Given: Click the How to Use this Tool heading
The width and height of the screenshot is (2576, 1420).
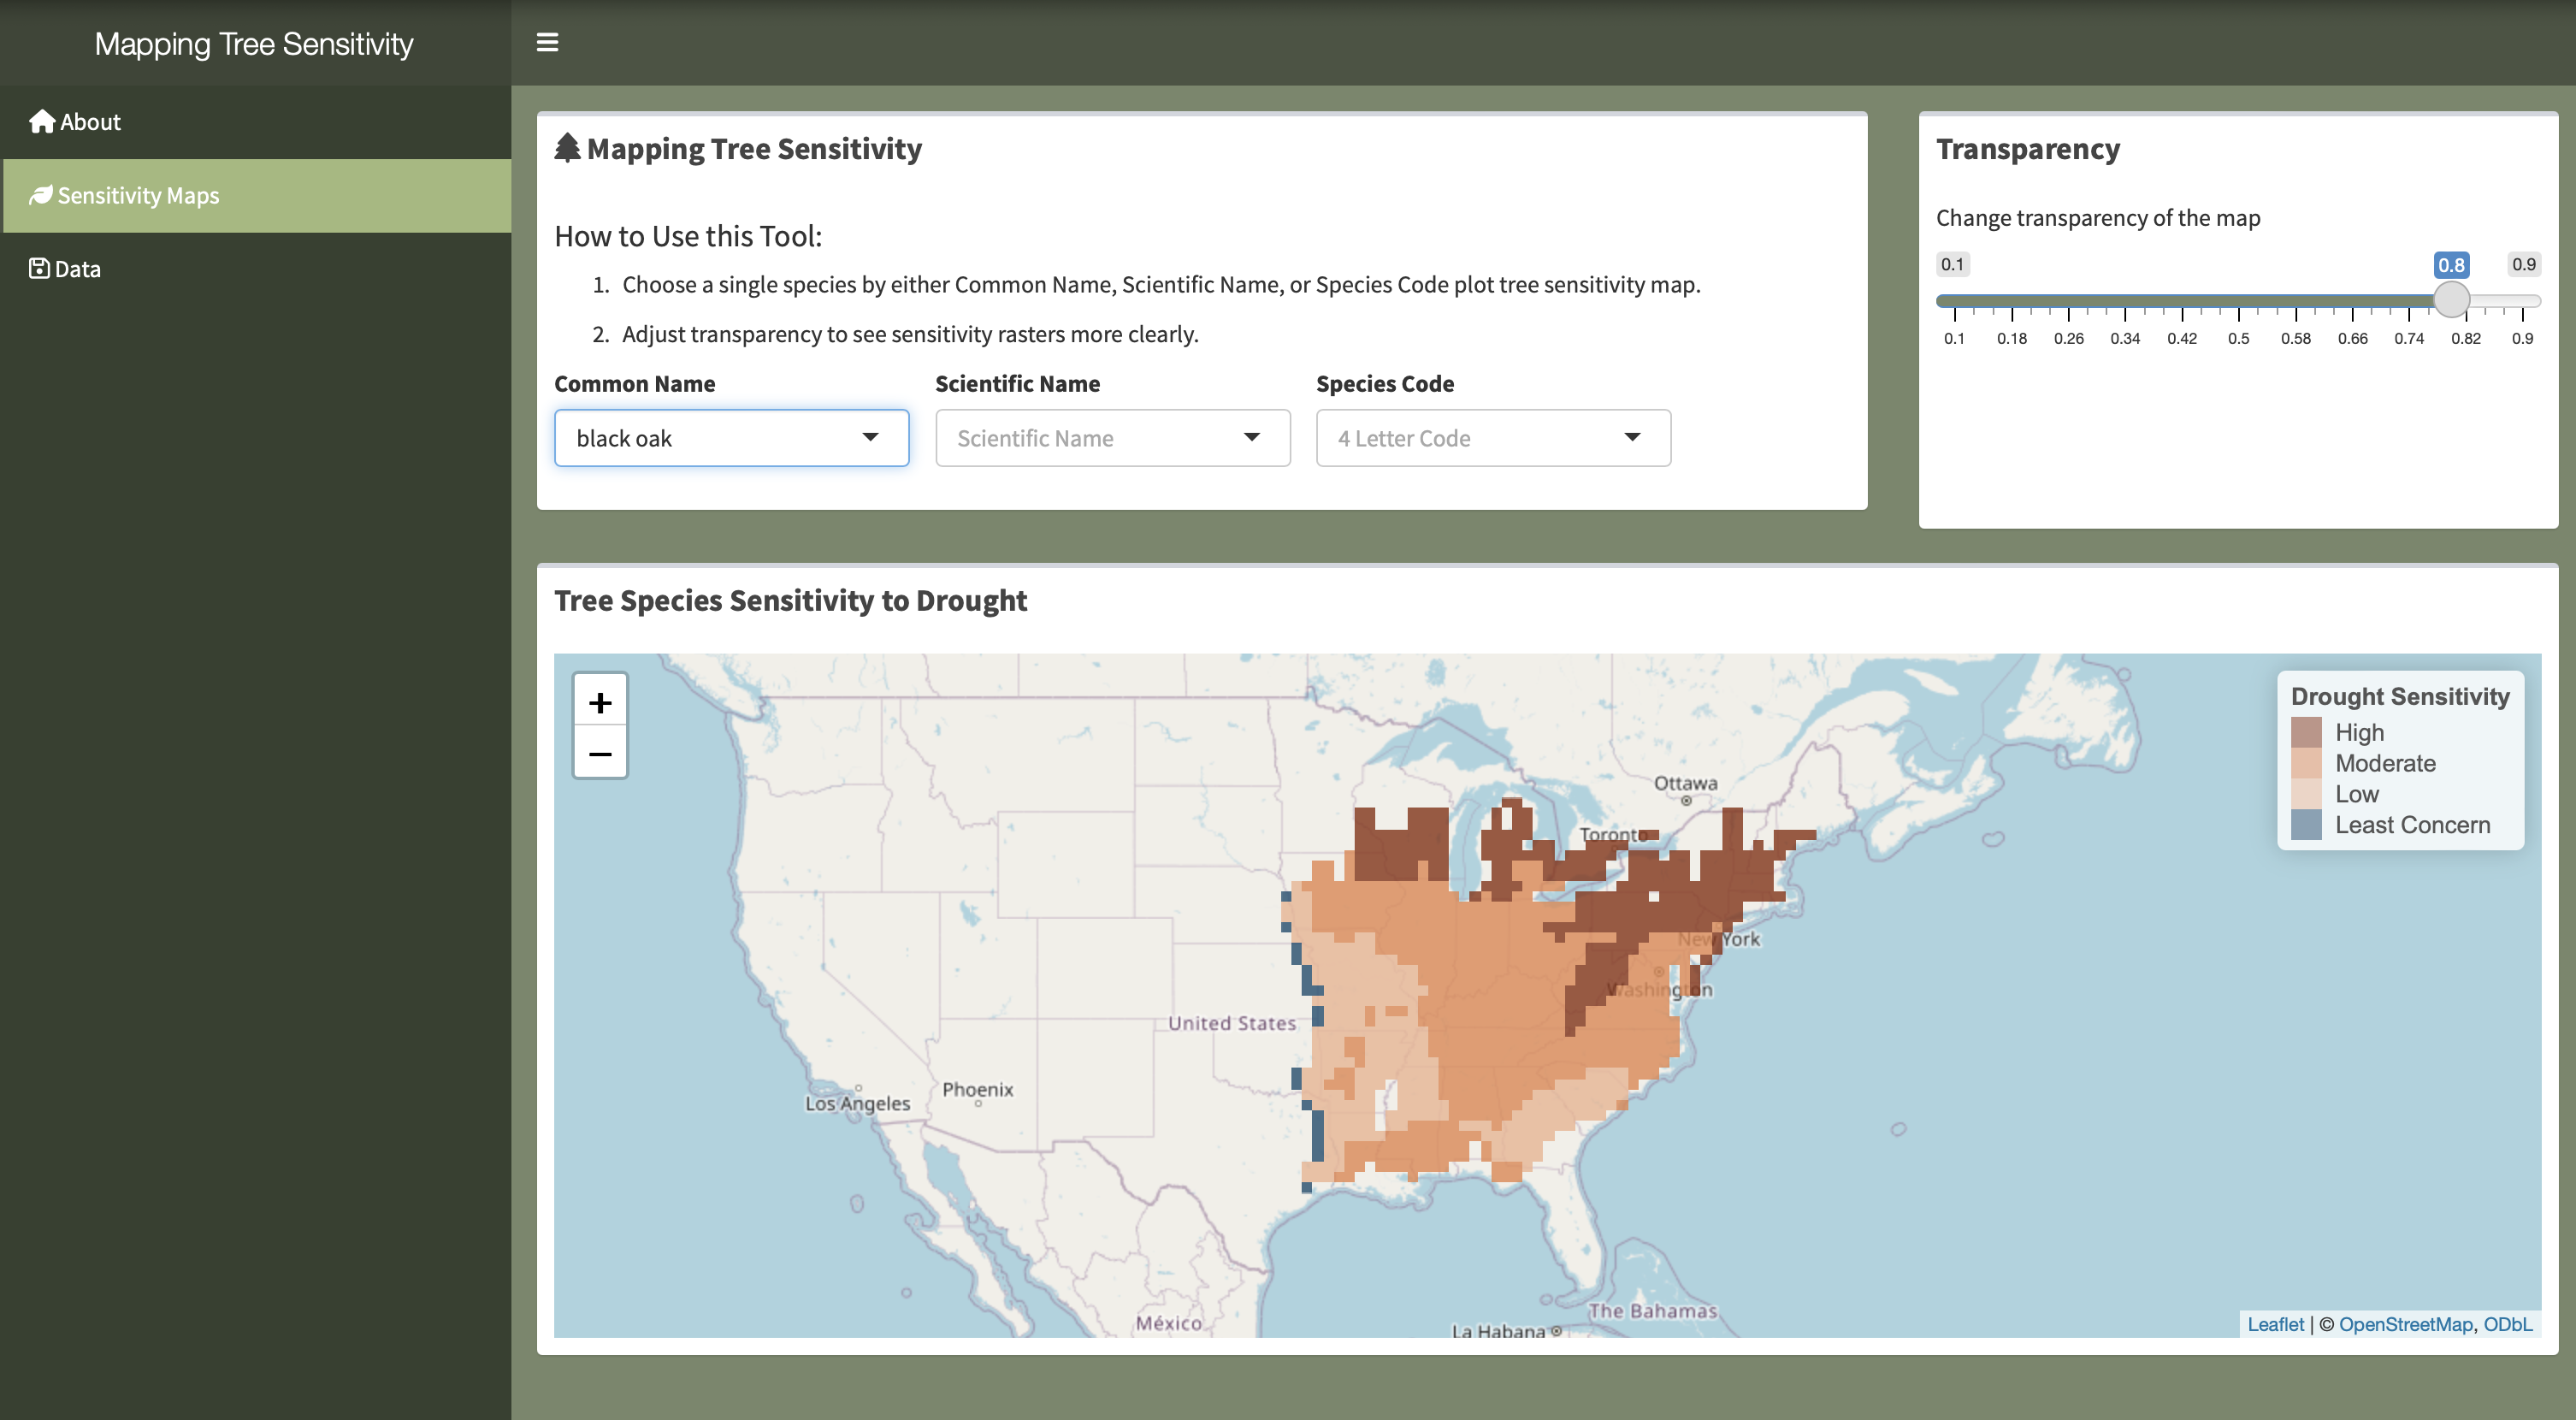Looking at the screenshot, I should click(688, 236).
